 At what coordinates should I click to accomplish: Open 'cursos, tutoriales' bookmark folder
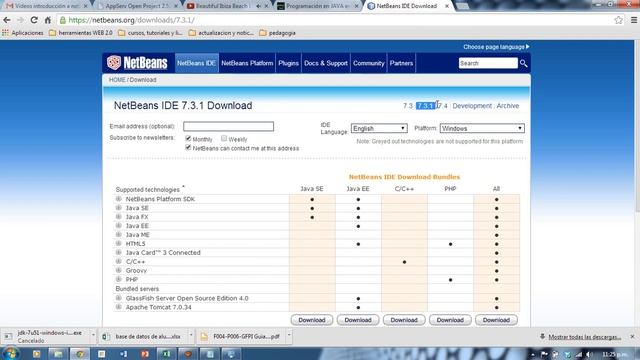(150, 33)
